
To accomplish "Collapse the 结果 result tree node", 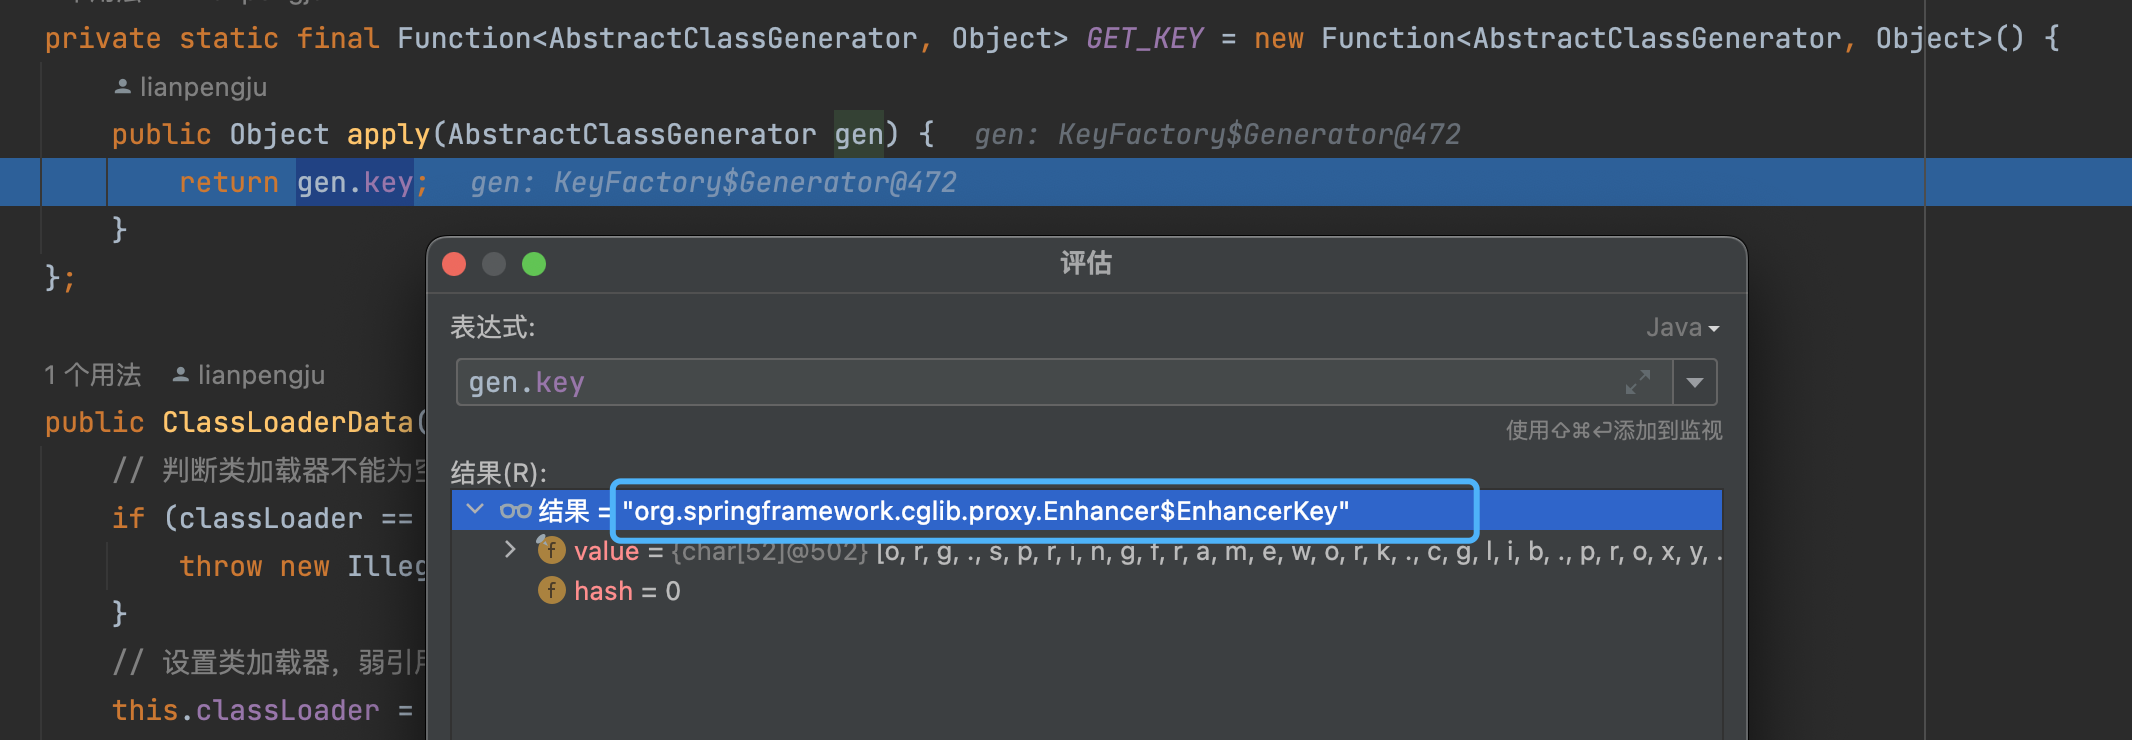I will [475, 510].
